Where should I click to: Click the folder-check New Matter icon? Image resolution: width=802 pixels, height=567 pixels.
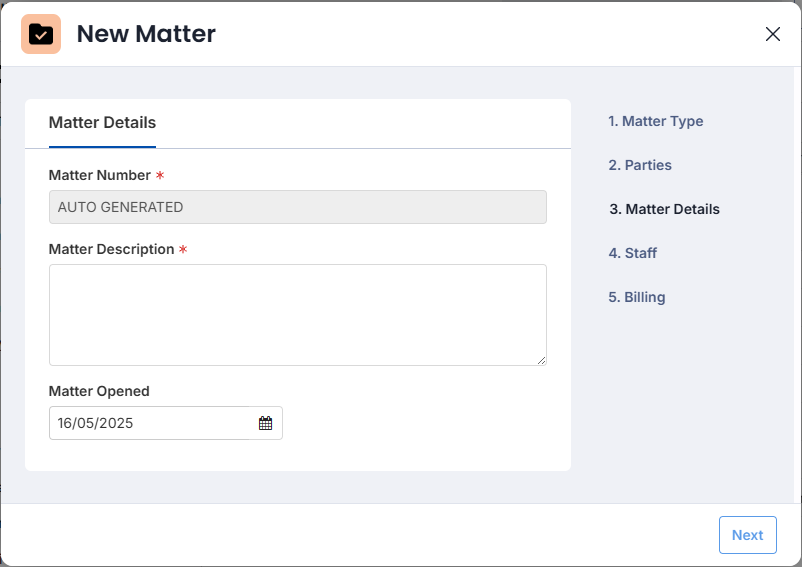[x=41, y=34]
